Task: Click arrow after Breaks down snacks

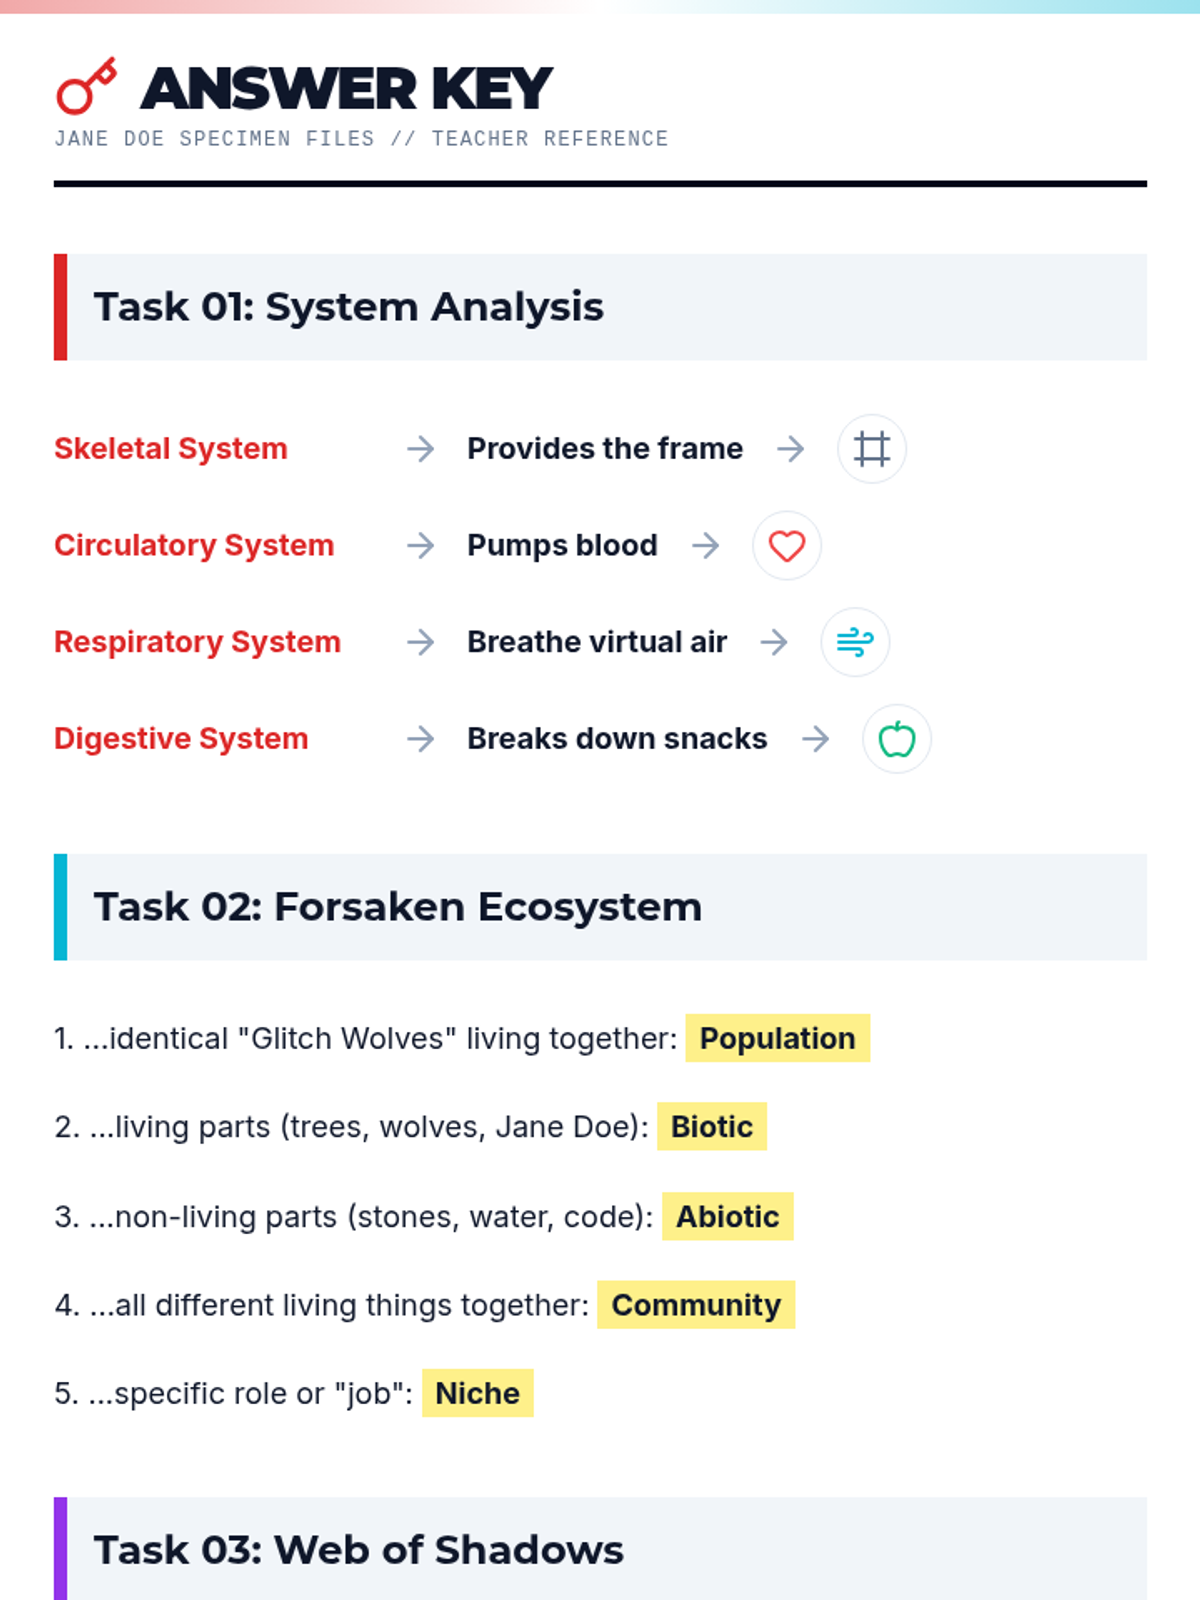Action: (x=816, y=739)
